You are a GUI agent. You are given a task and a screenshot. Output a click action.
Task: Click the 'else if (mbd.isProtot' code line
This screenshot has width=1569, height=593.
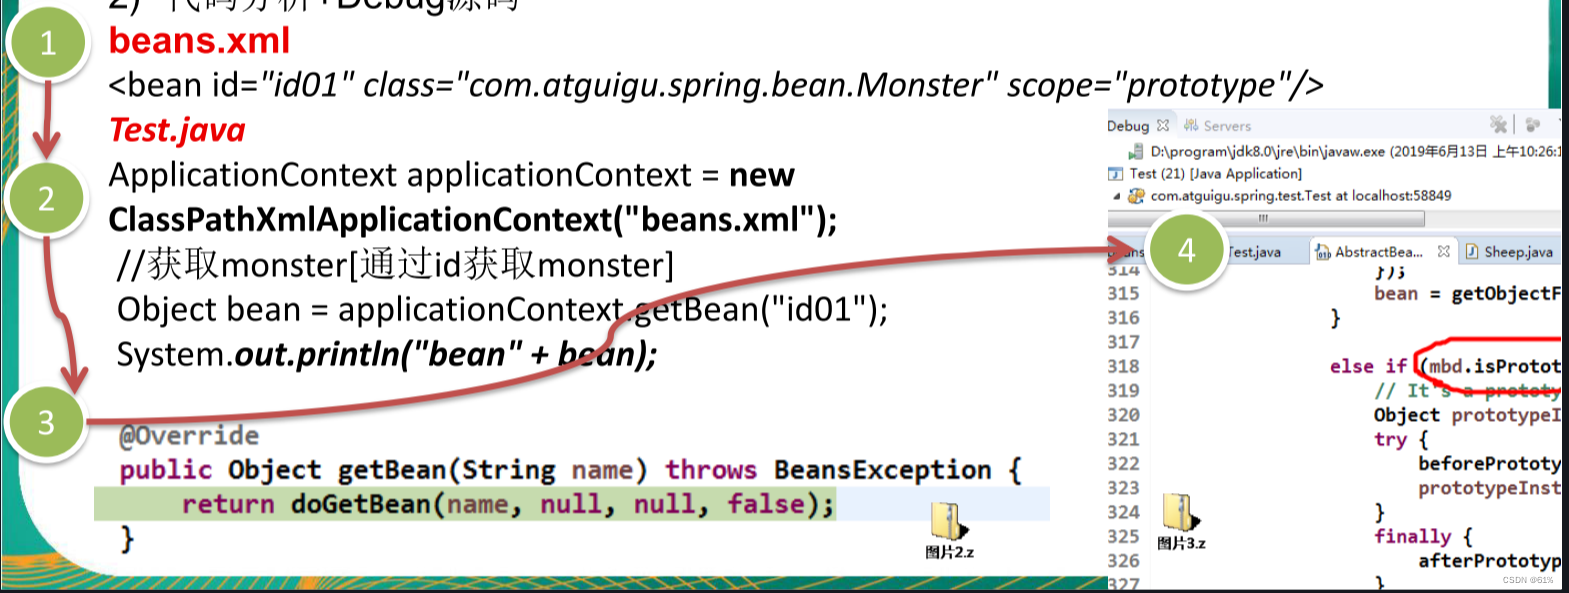pyautogui.click(x=1445, y=366)
